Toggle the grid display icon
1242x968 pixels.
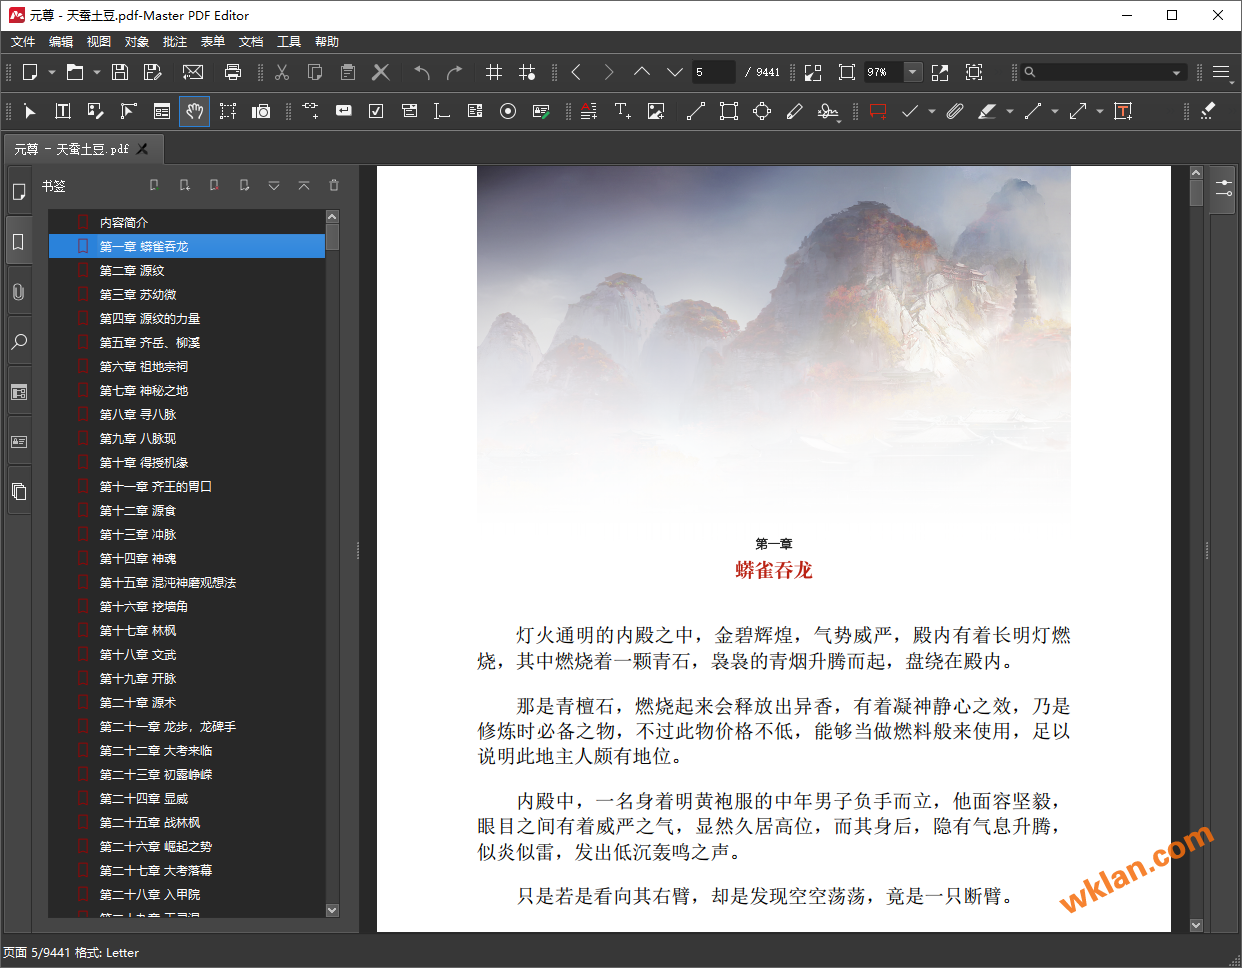tap(494, 72)
